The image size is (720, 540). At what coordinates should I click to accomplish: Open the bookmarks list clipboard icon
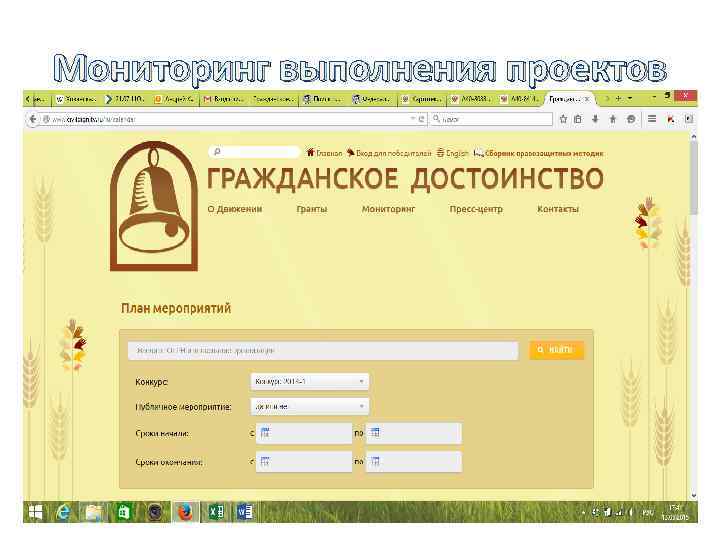point(578,119)
